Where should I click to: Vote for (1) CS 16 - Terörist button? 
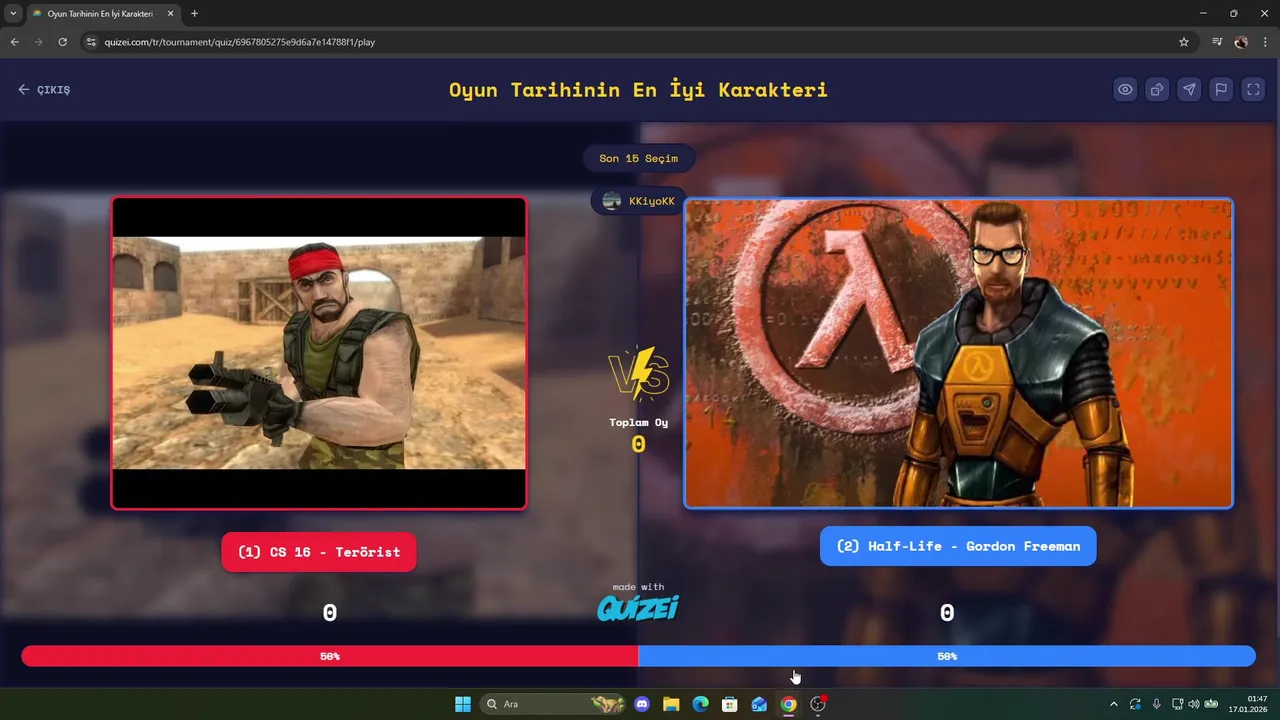(319, 552)
